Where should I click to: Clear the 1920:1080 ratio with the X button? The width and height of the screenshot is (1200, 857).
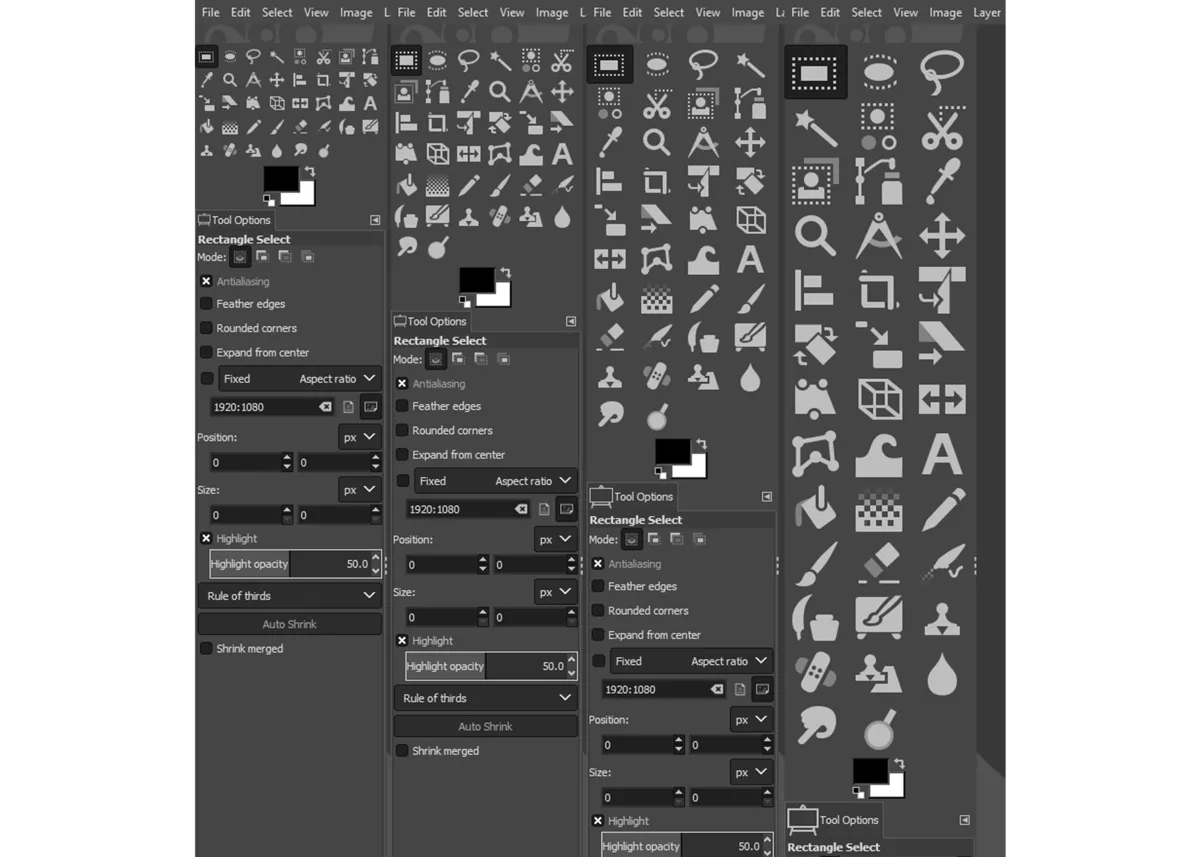point(325,406)
